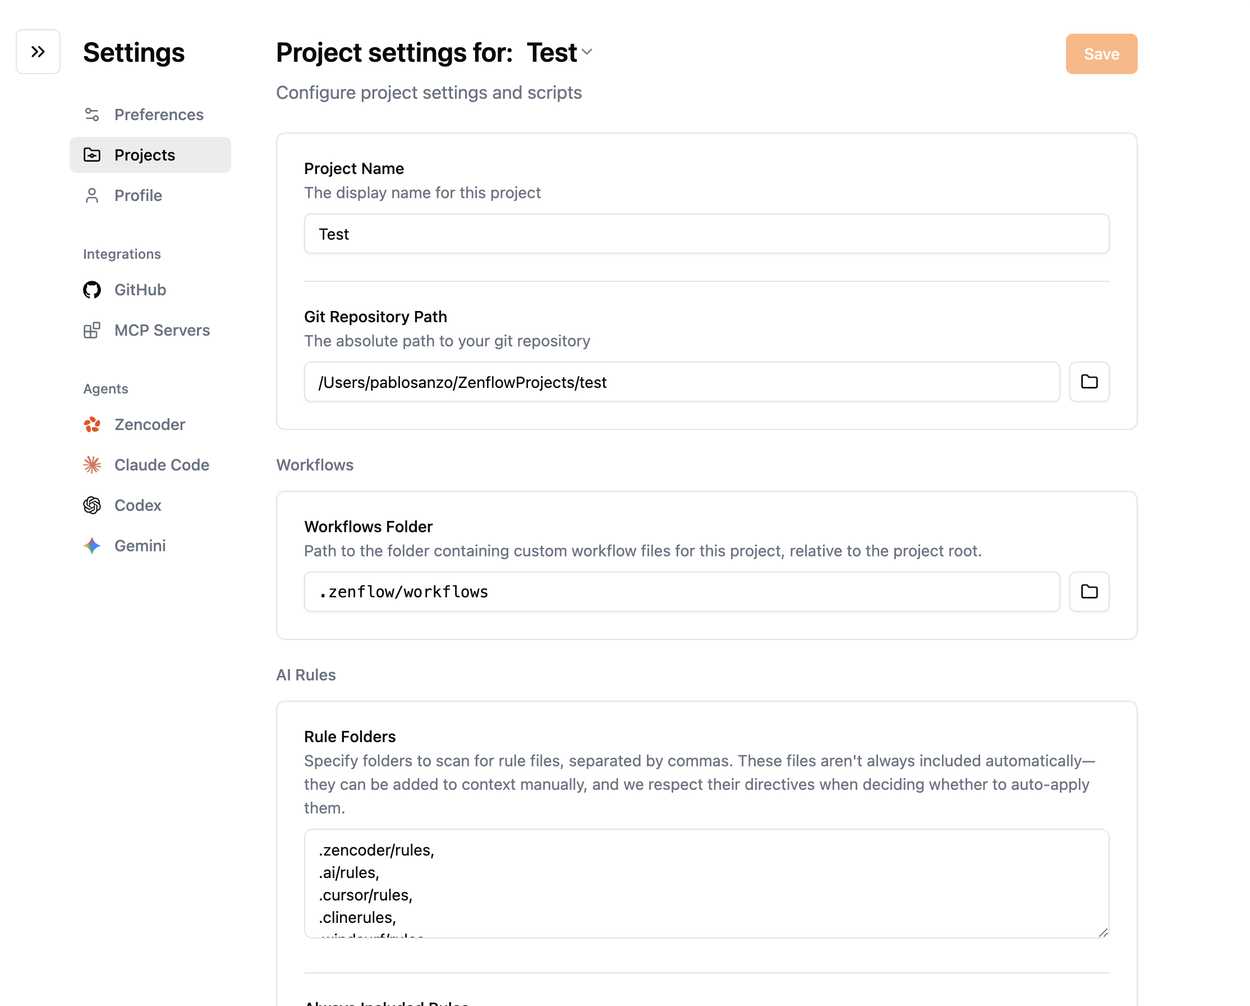Switch to the Projects settings section
1250x1006 pixels.
pos(145,154)
